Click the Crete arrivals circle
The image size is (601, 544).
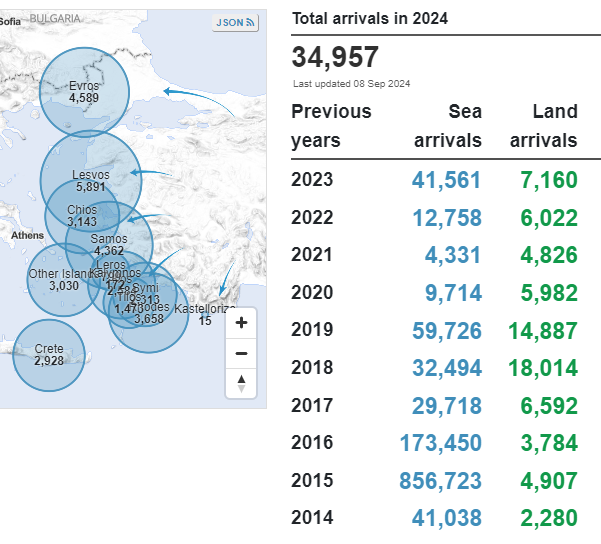pyautogui.click(x=49, y=355)
